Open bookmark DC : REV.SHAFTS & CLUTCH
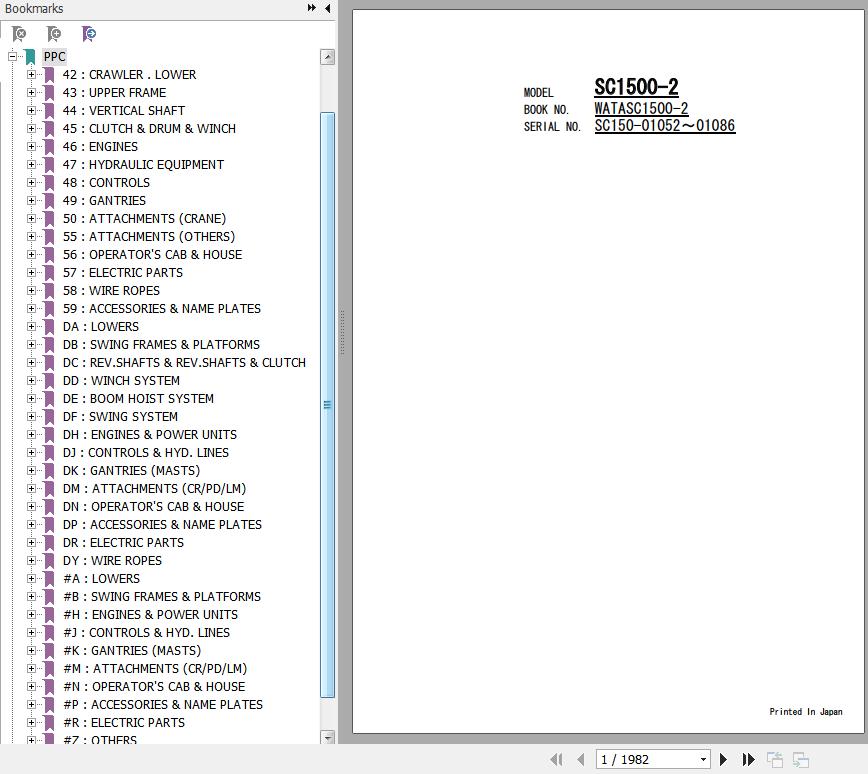Viewport: 868px width, 774px height. [184, 362]
